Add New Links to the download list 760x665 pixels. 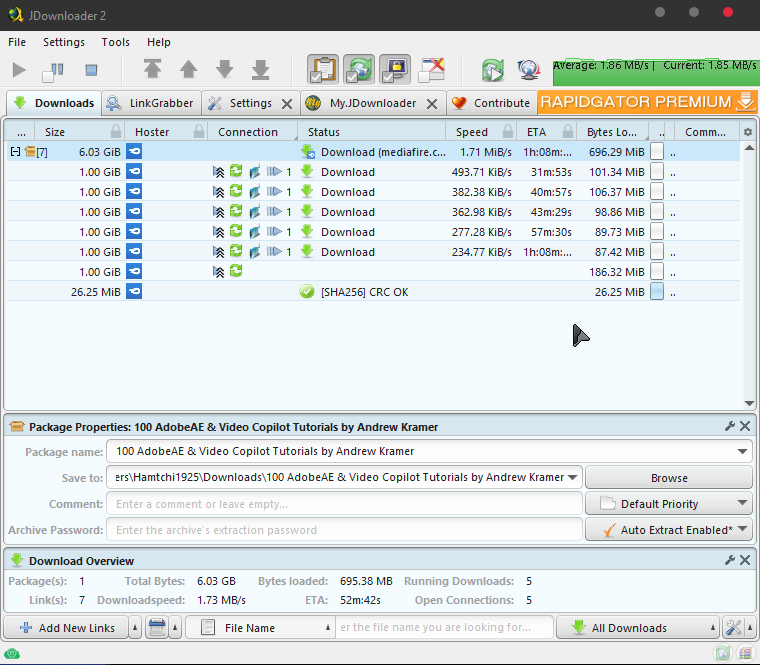(66, 628)
